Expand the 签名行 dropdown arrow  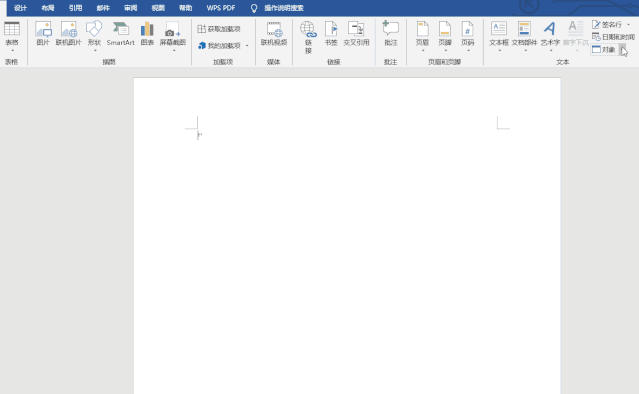click(x=628, y=25)
